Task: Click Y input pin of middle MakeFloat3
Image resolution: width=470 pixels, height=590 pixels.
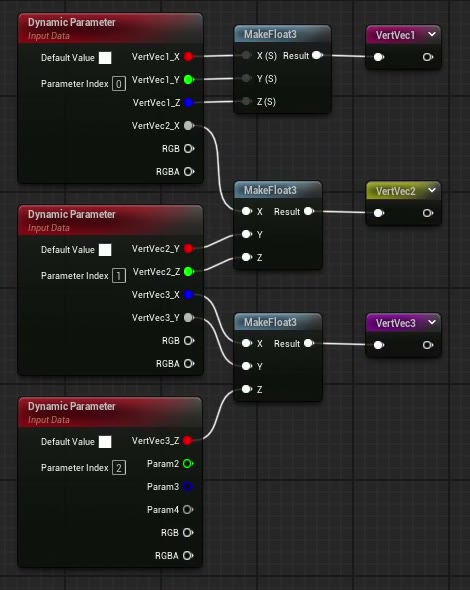Action: pos(247,234)
